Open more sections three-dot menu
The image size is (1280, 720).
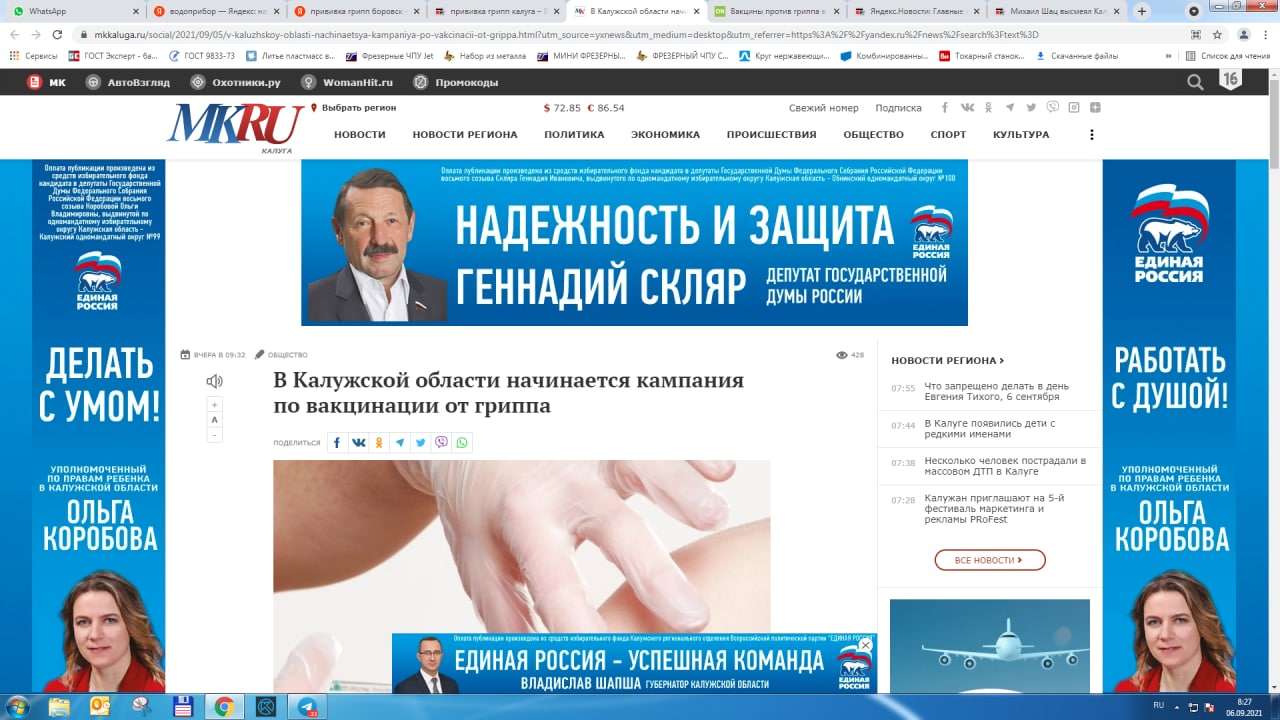[1092, 134]
